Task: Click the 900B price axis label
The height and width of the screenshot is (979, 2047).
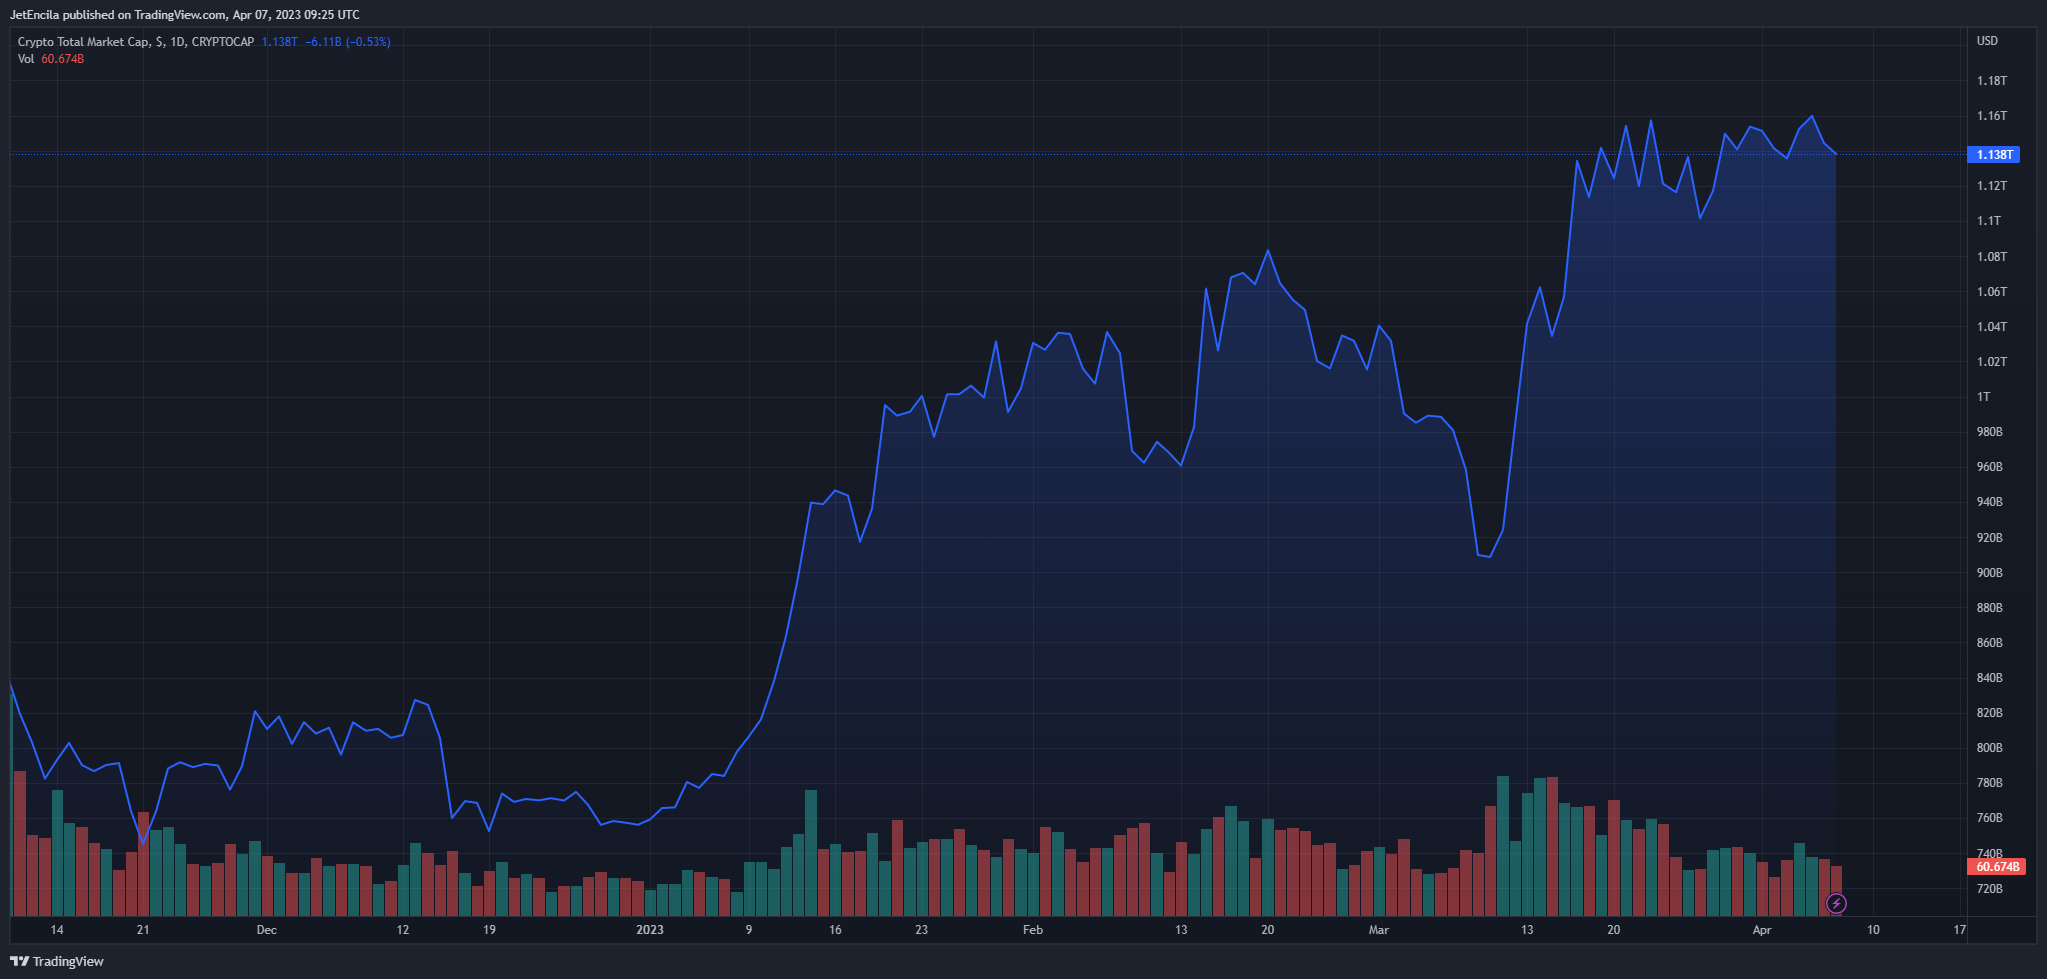Action: click(1989, 573)
